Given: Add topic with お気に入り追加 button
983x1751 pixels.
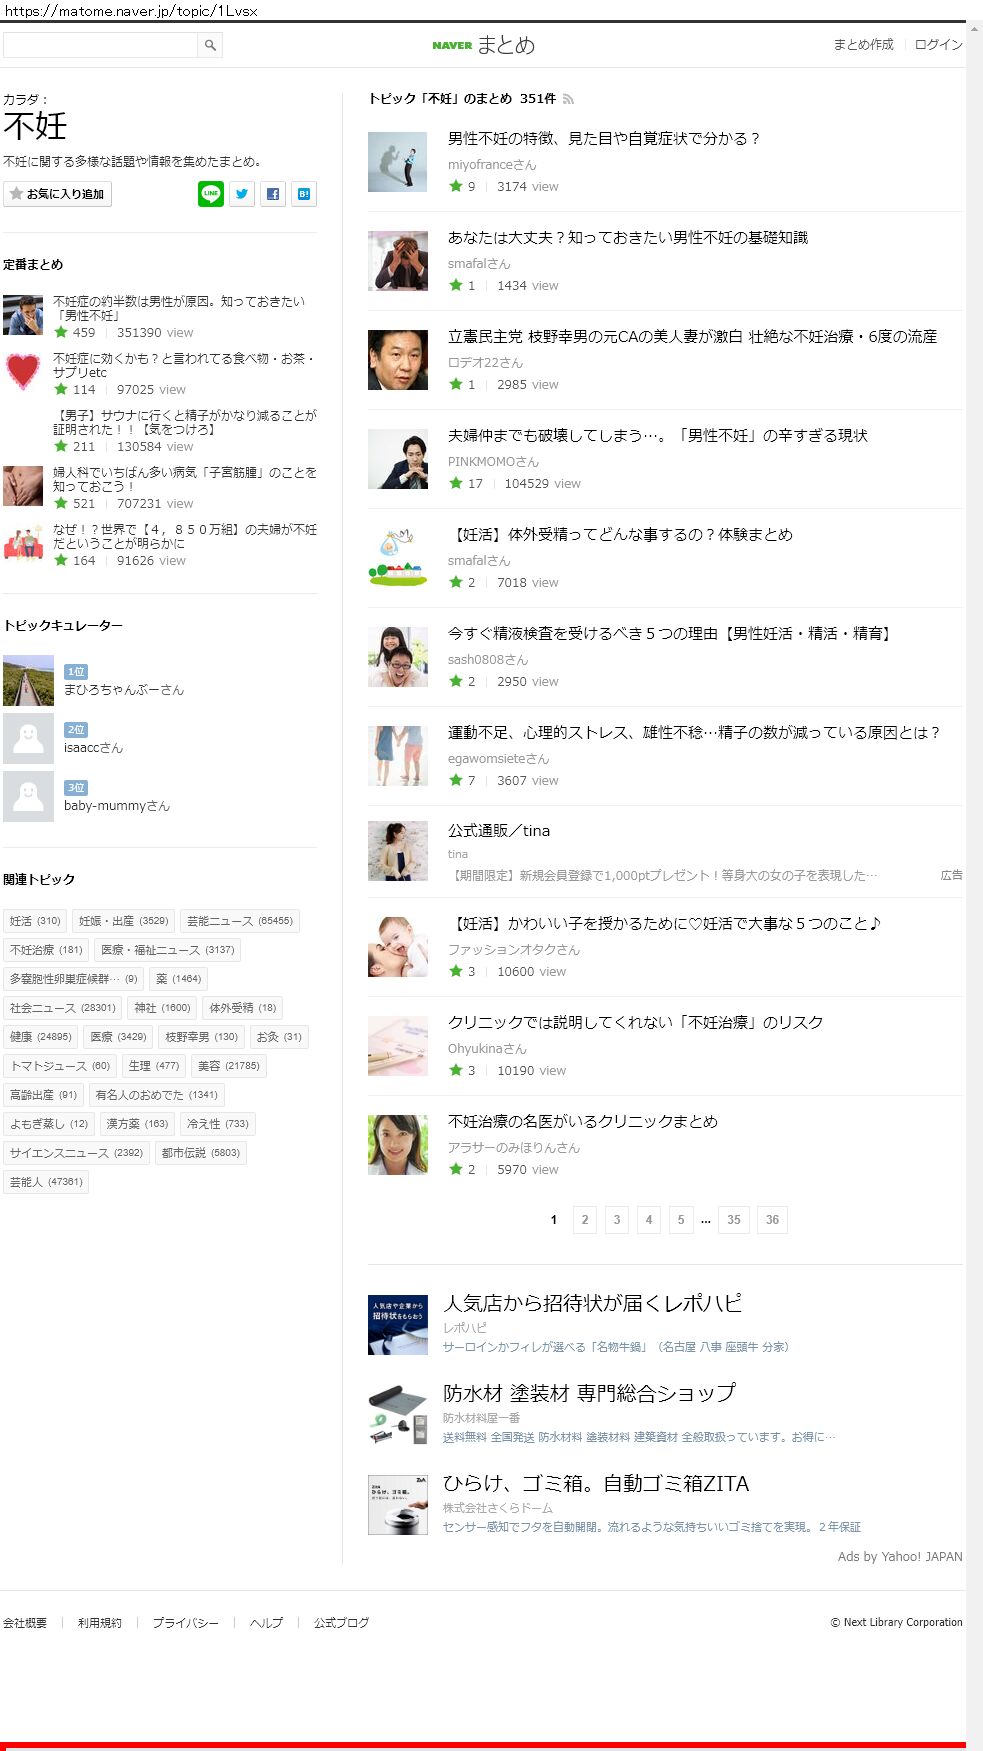Looking at the screenshot, I should 57,194.
